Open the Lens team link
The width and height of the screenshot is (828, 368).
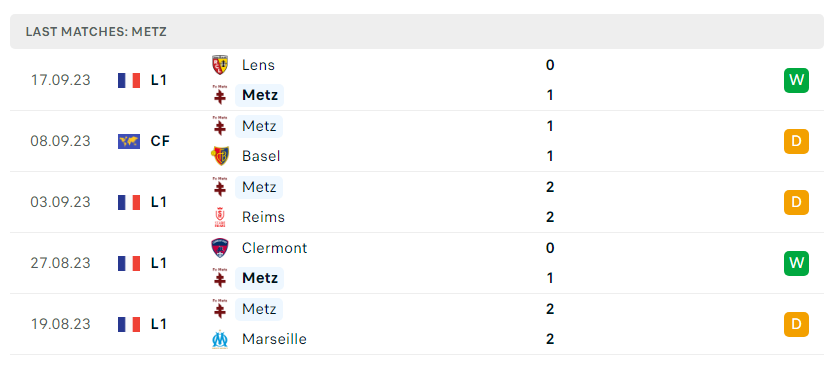(258, 65)
